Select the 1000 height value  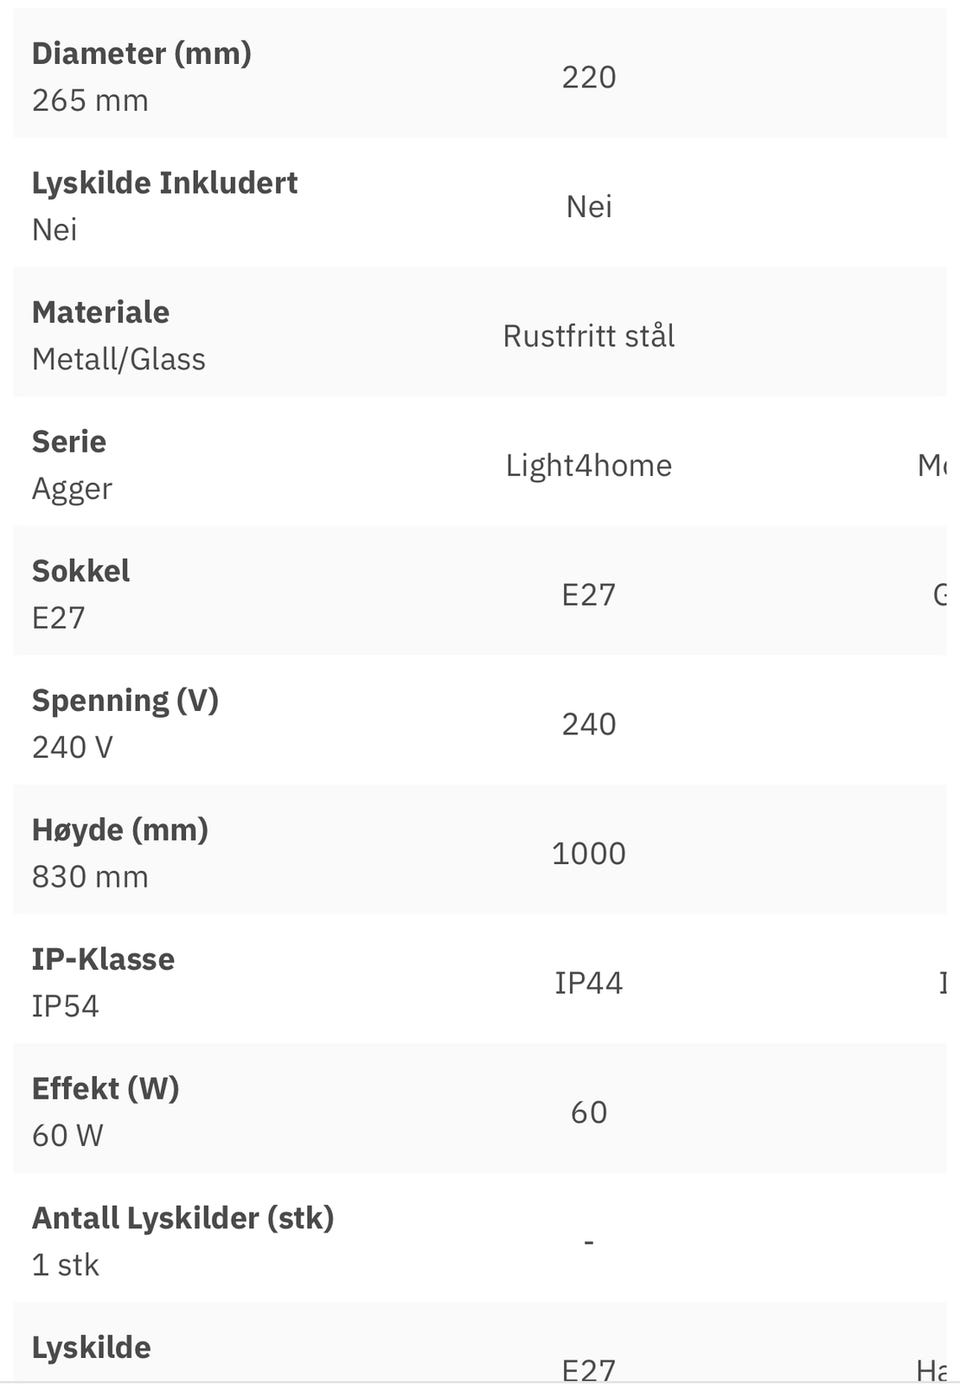[x=588, y=853]
